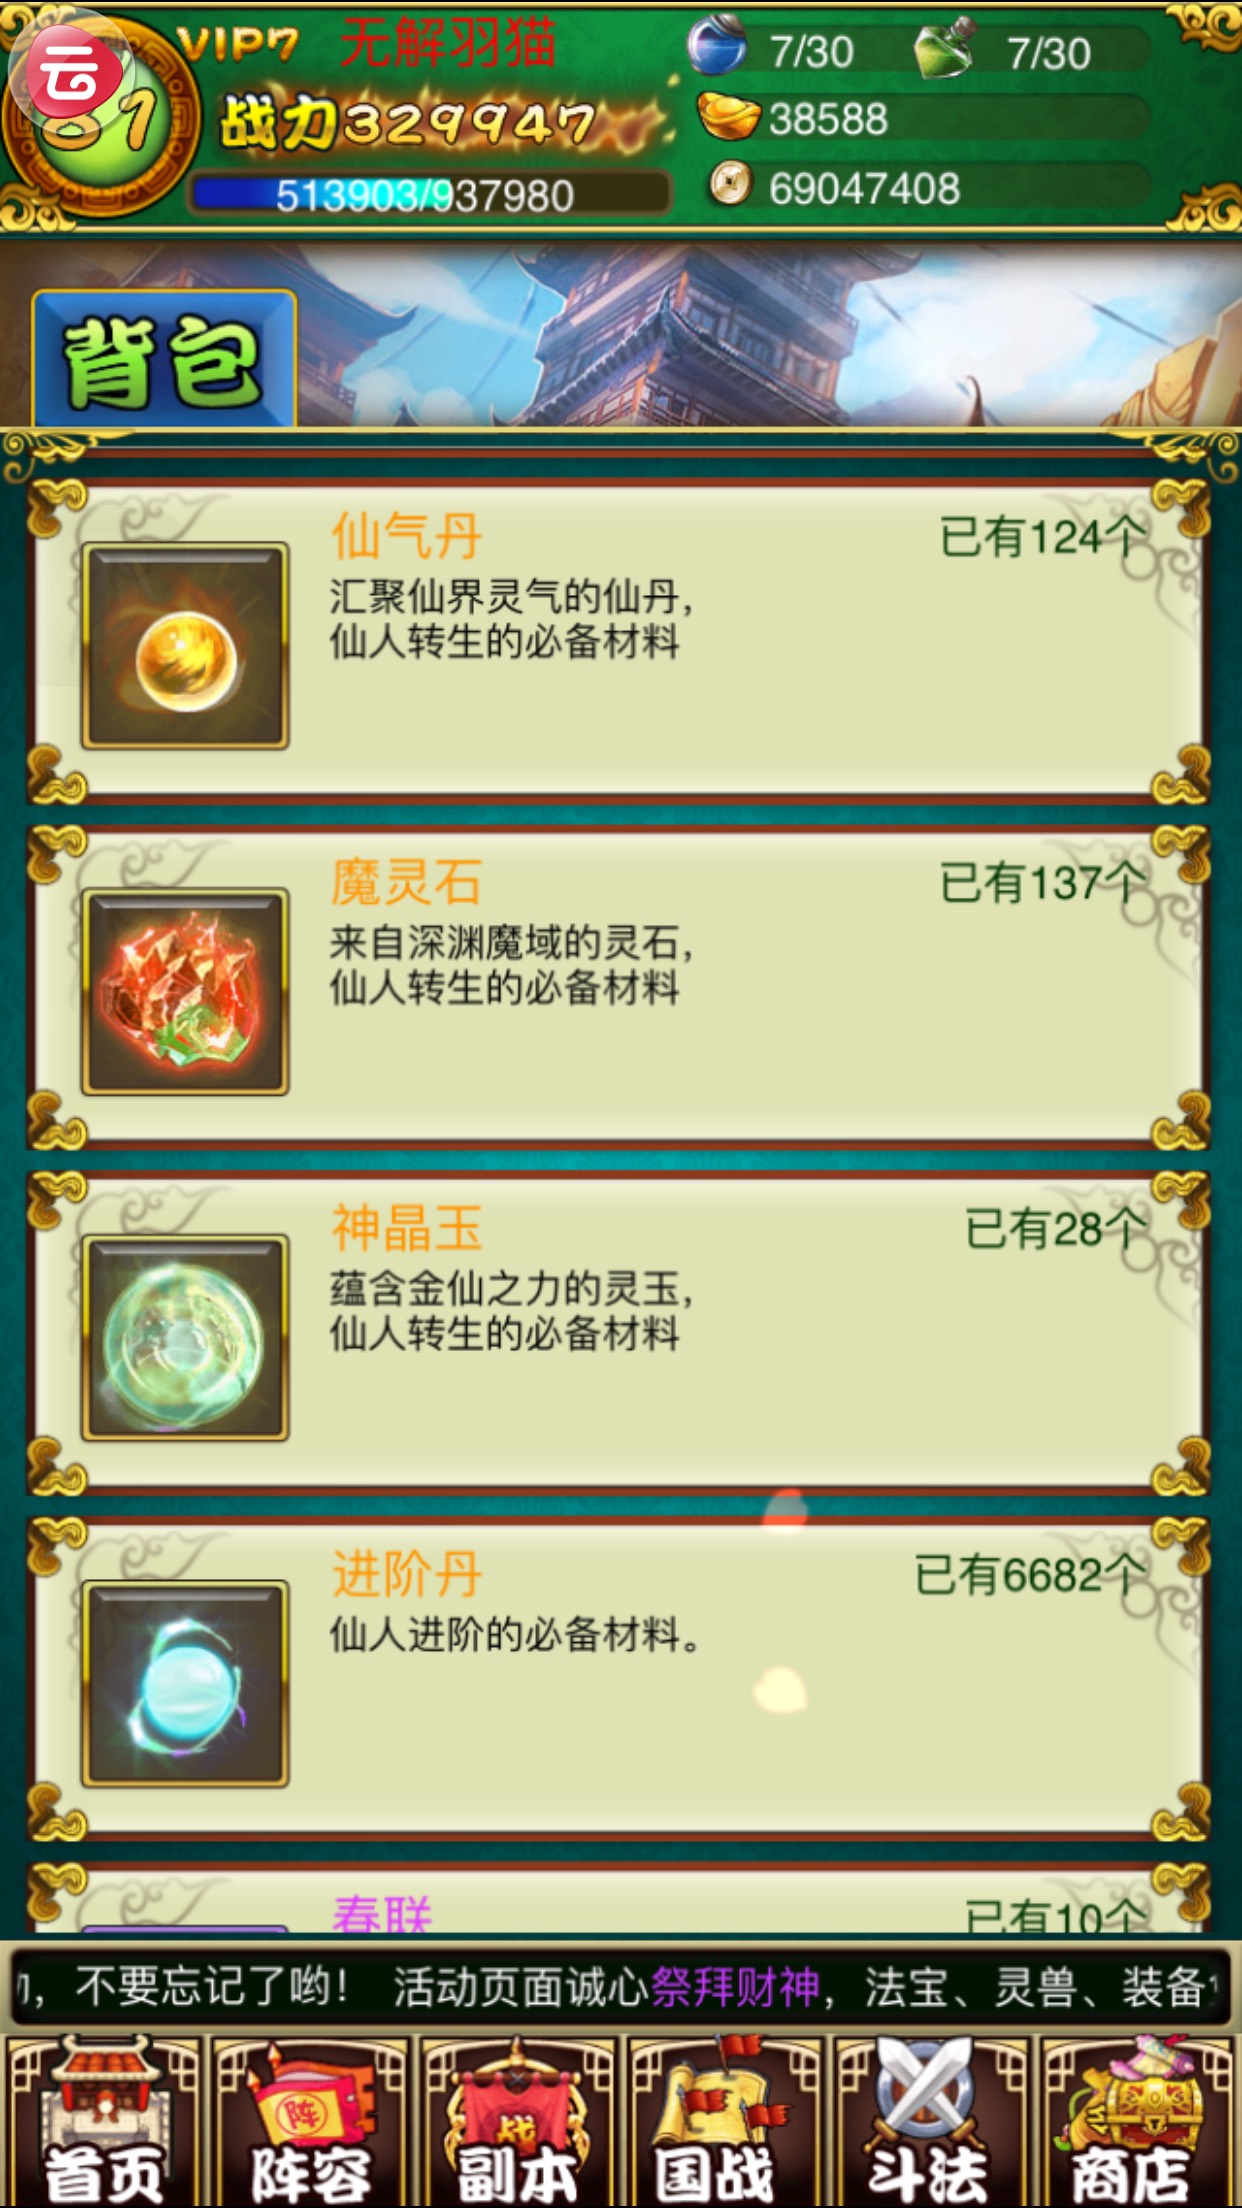Click the green potion 7/30 counter

coord(1030,50)
